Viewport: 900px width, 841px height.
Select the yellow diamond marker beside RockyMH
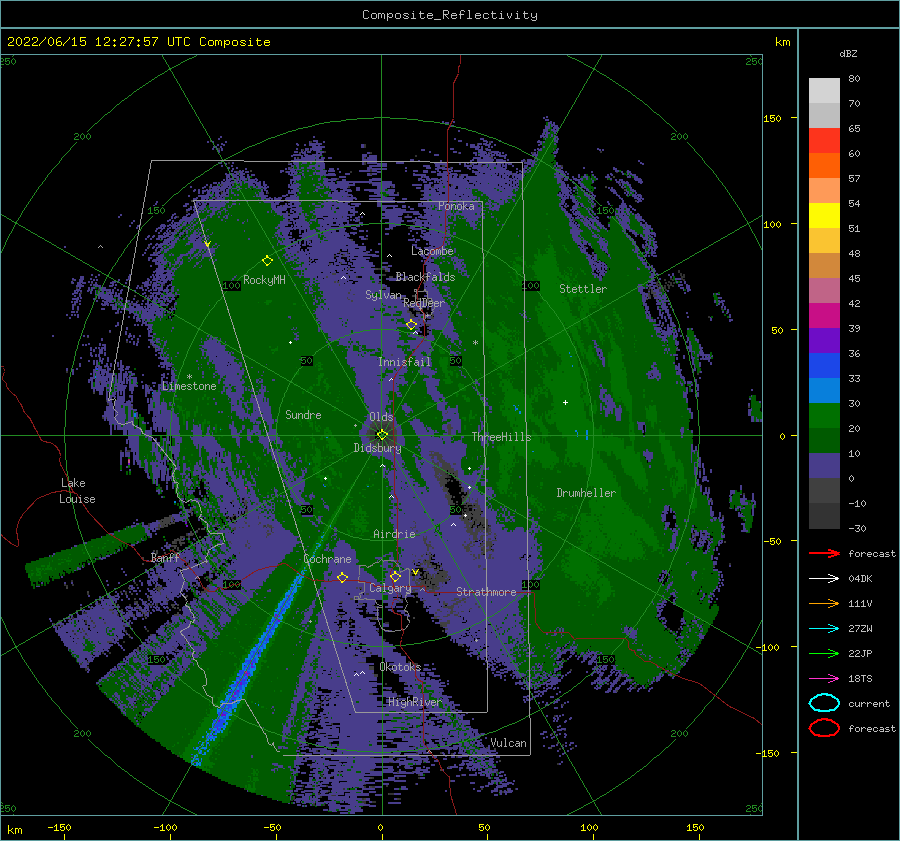[267, 261]
